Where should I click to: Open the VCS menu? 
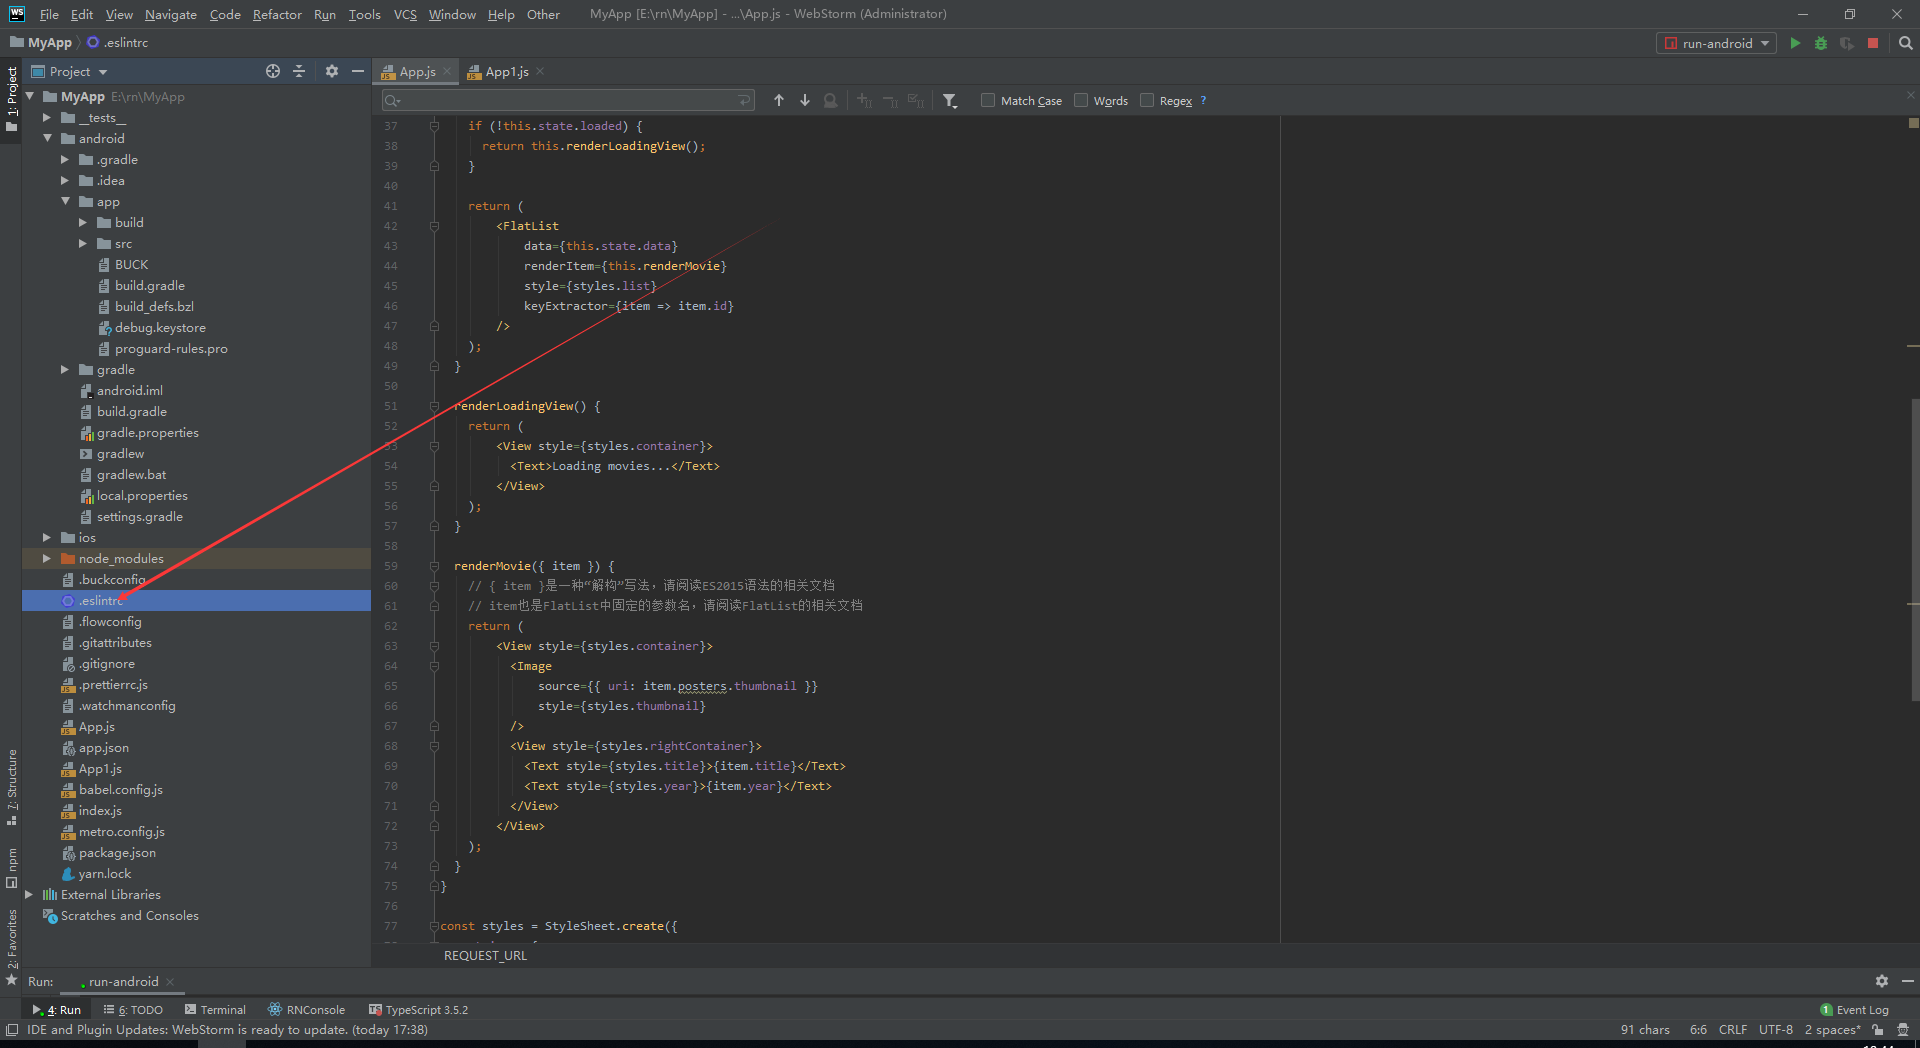click(x=405, y=14)
